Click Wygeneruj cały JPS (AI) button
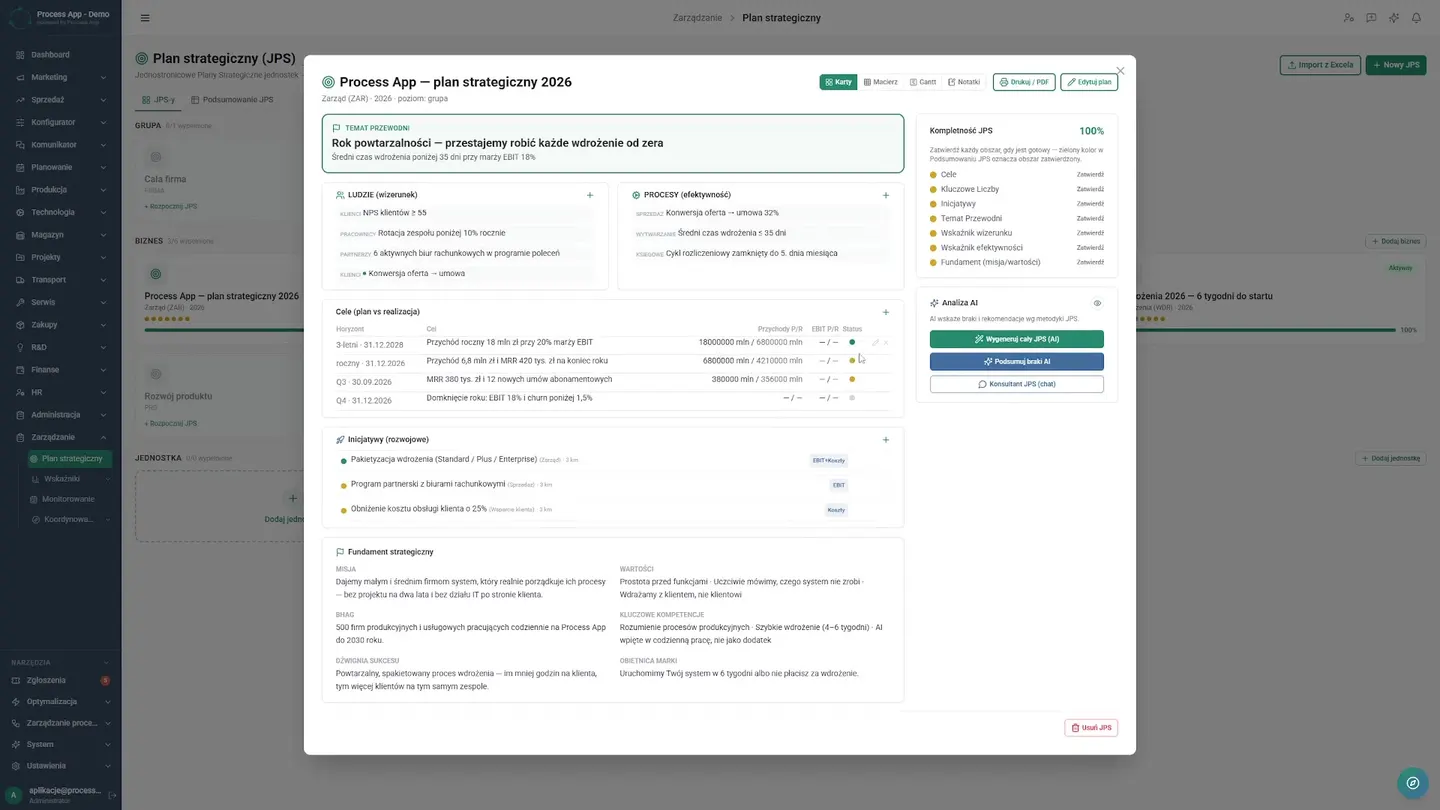Screen dimensions: 1440x810 [1017, 339]
